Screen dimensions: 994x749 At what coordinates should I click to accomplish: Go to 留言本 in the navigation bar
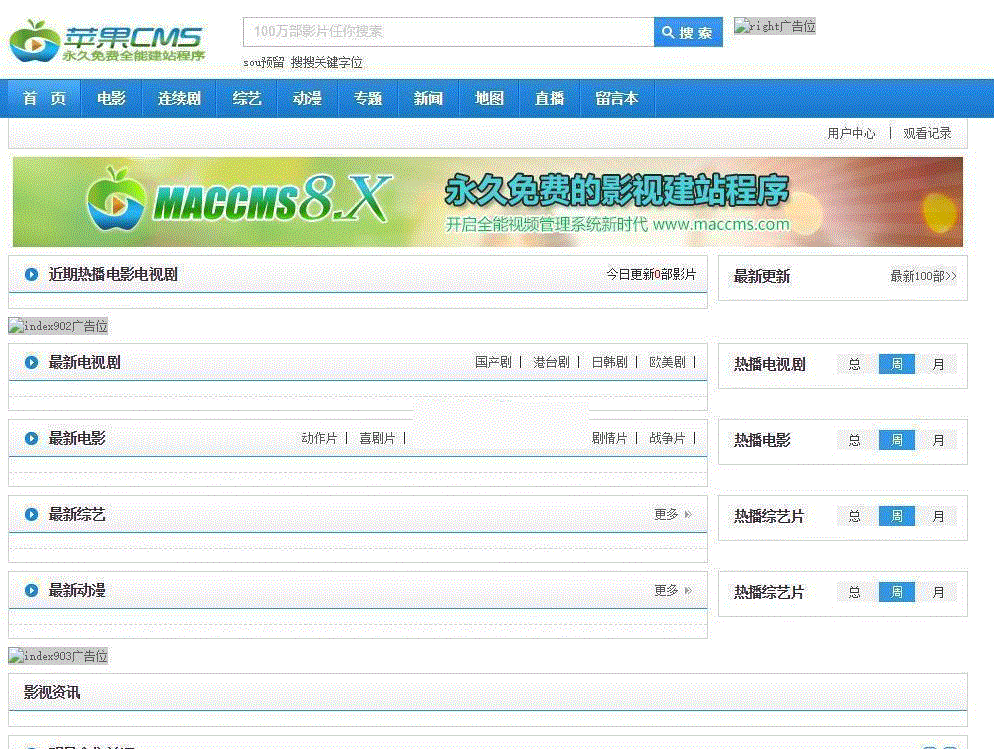pyautogui.click(x=616, y=98)
